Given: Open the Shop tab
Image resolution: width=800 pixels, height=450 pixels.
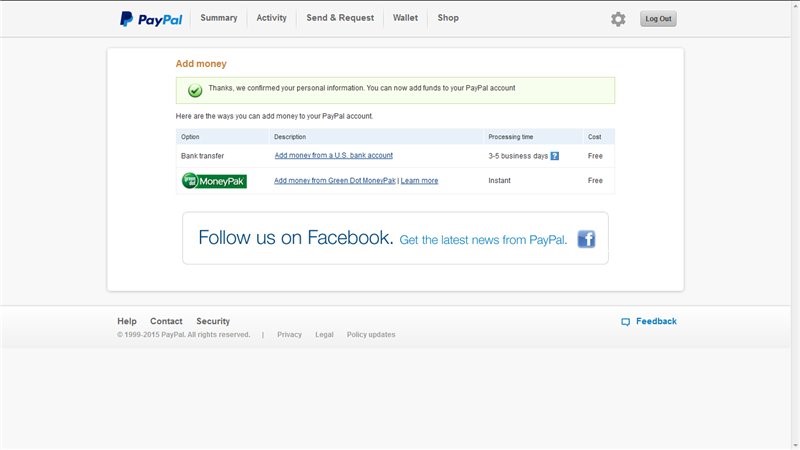Looking at the screenshot, I should [x=448, y=18].
